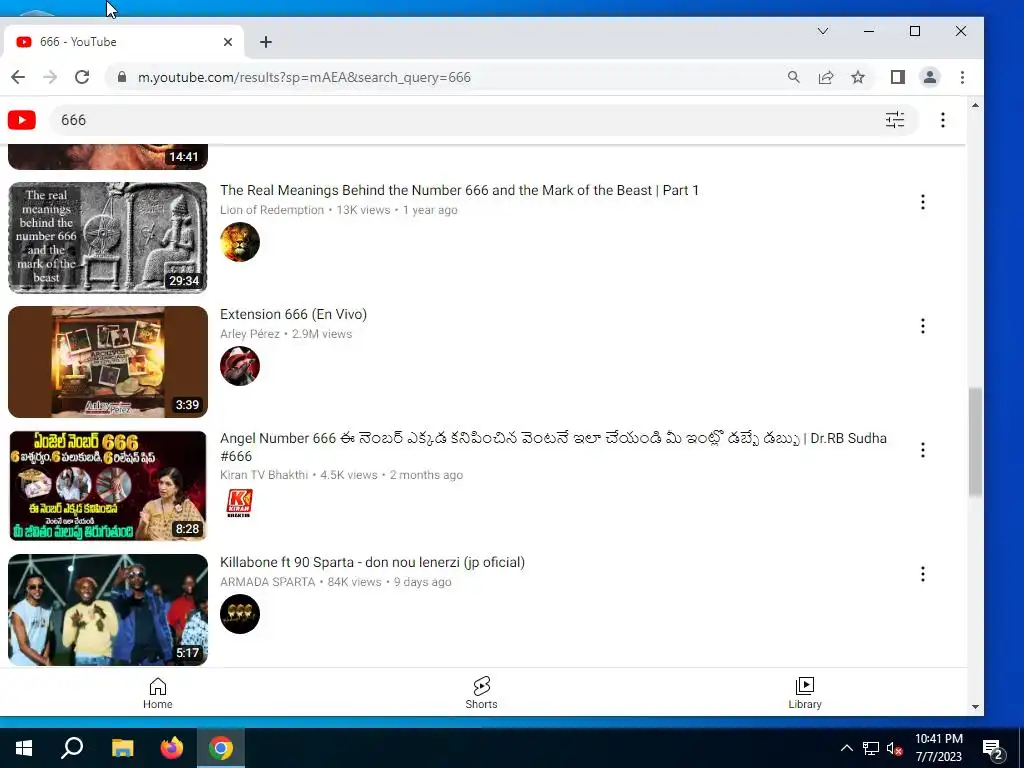Open the Library tab
This screenshot has height=768, width=1024.
[805, 694]
